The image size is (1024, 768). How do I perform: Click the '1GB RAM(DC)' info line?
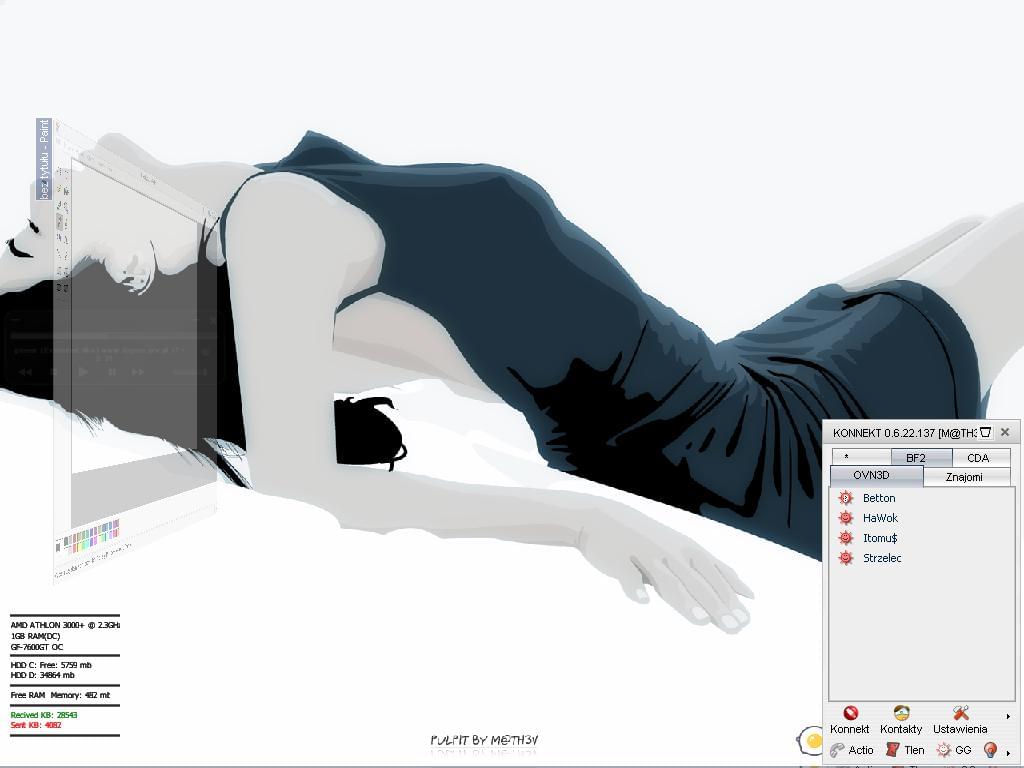[35, 636]
